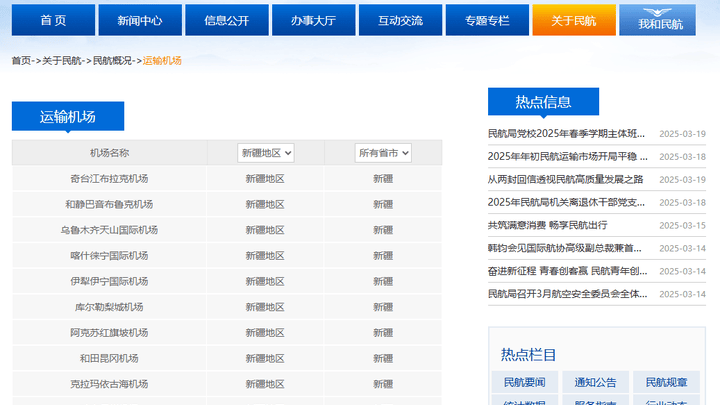Click 库尔勒梨城机场 in the list
The image size is (720, 405).
109,307
